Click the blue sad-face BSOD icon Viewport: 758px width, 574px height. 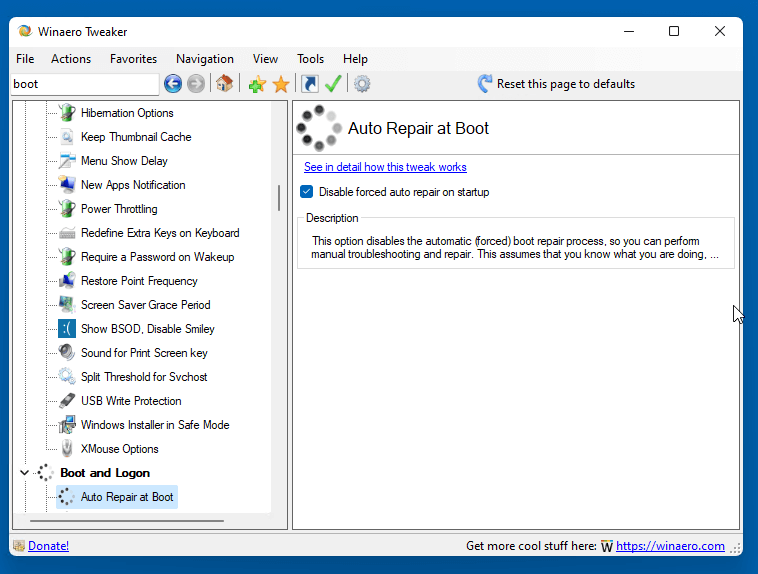(67, 329)
